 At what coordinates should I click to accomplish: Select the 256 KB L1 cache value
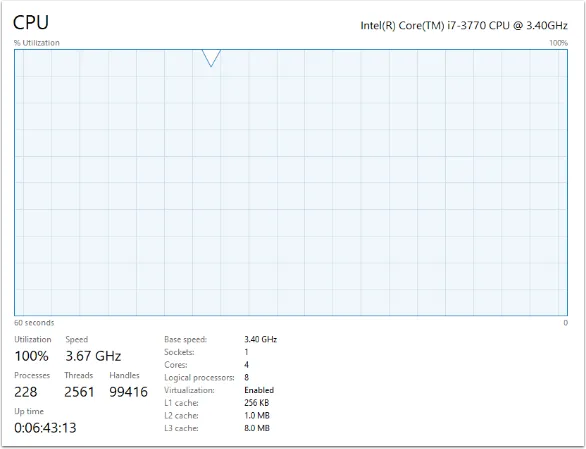[256, 403]
